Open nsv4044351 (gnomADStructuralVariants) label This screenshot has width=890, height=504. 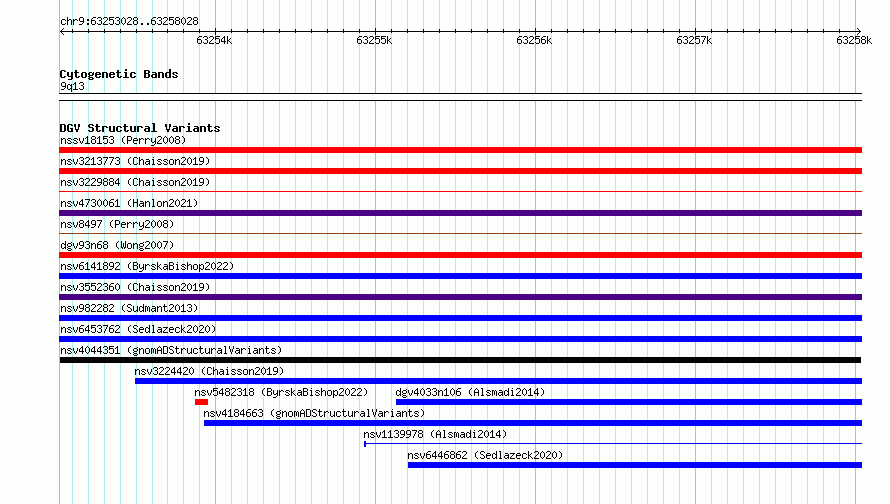[x=171, y=350]
